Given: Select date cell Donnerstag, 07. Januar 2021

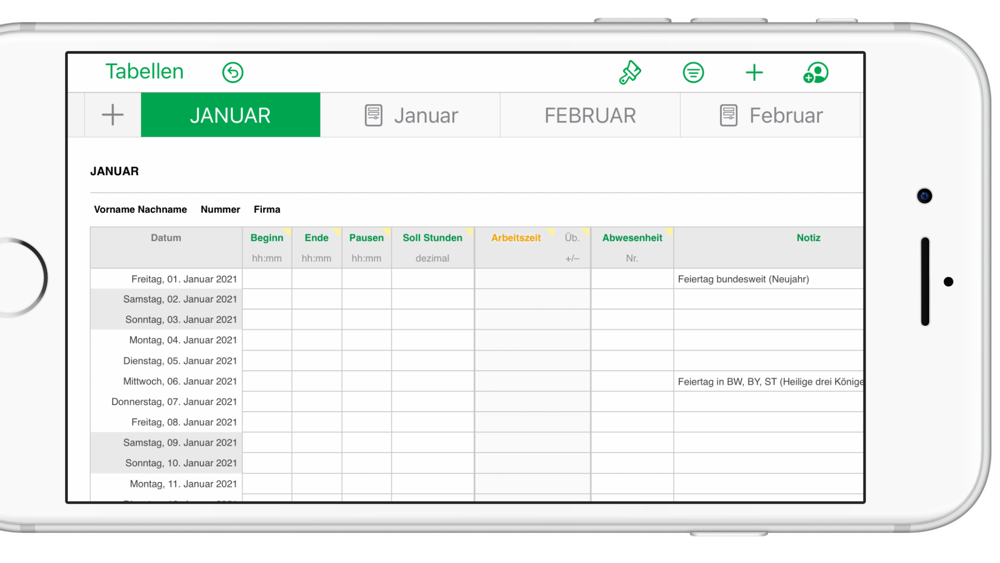Looking at the screenshot, I should 166,402.
